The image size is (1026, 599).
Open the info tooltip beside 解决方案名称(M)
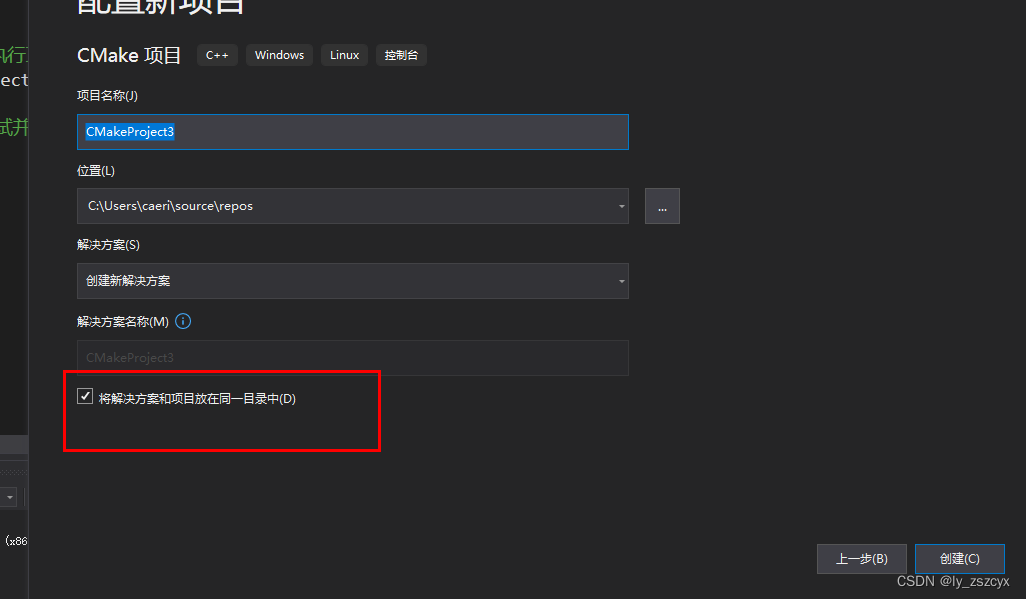(x=183, y=321)
